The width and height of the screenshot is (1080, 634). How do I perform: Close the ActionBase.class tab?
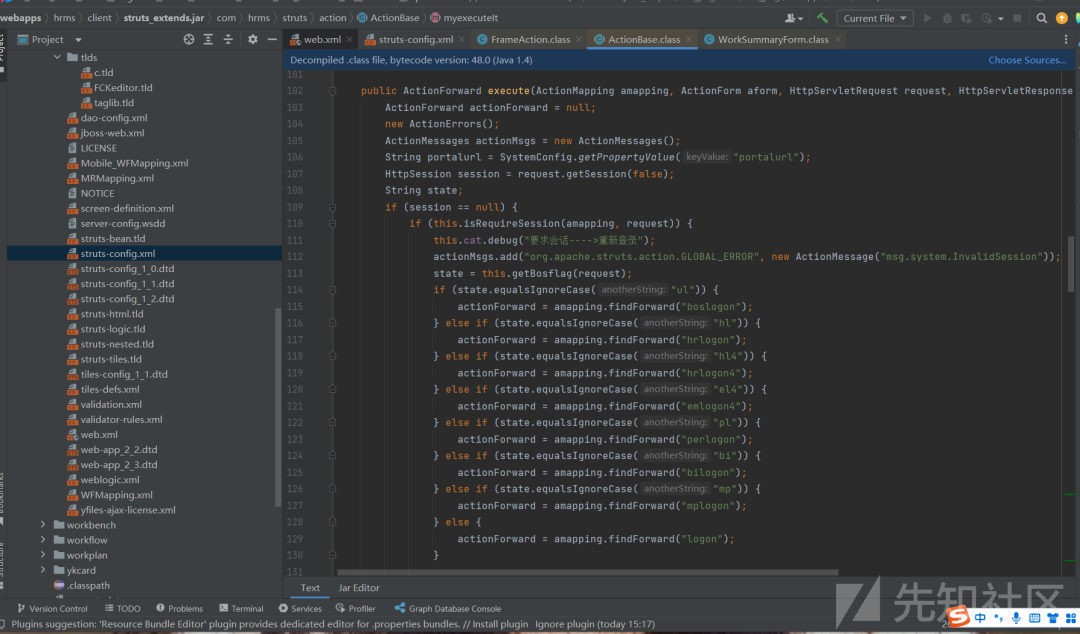tap(688, 39)
